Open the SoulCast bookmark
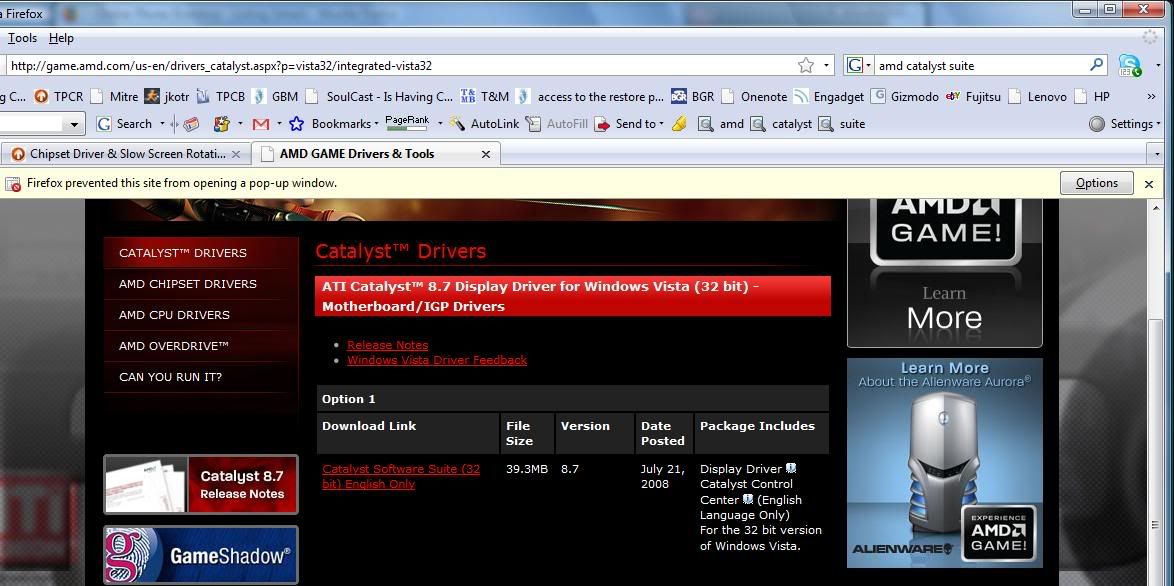The height and width of the screenshot is (586, 1174). coord(380,97)
